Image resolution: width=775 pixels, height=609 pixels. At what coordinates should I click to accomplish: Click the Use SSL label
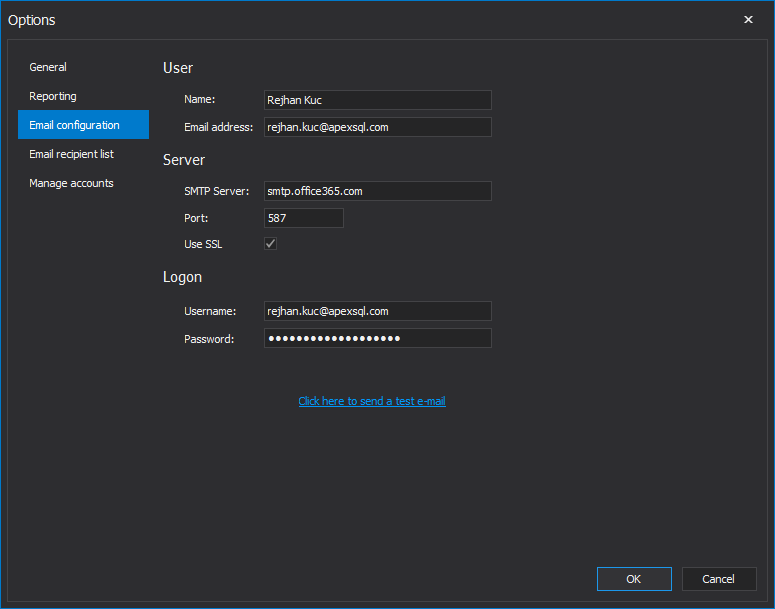203,244
